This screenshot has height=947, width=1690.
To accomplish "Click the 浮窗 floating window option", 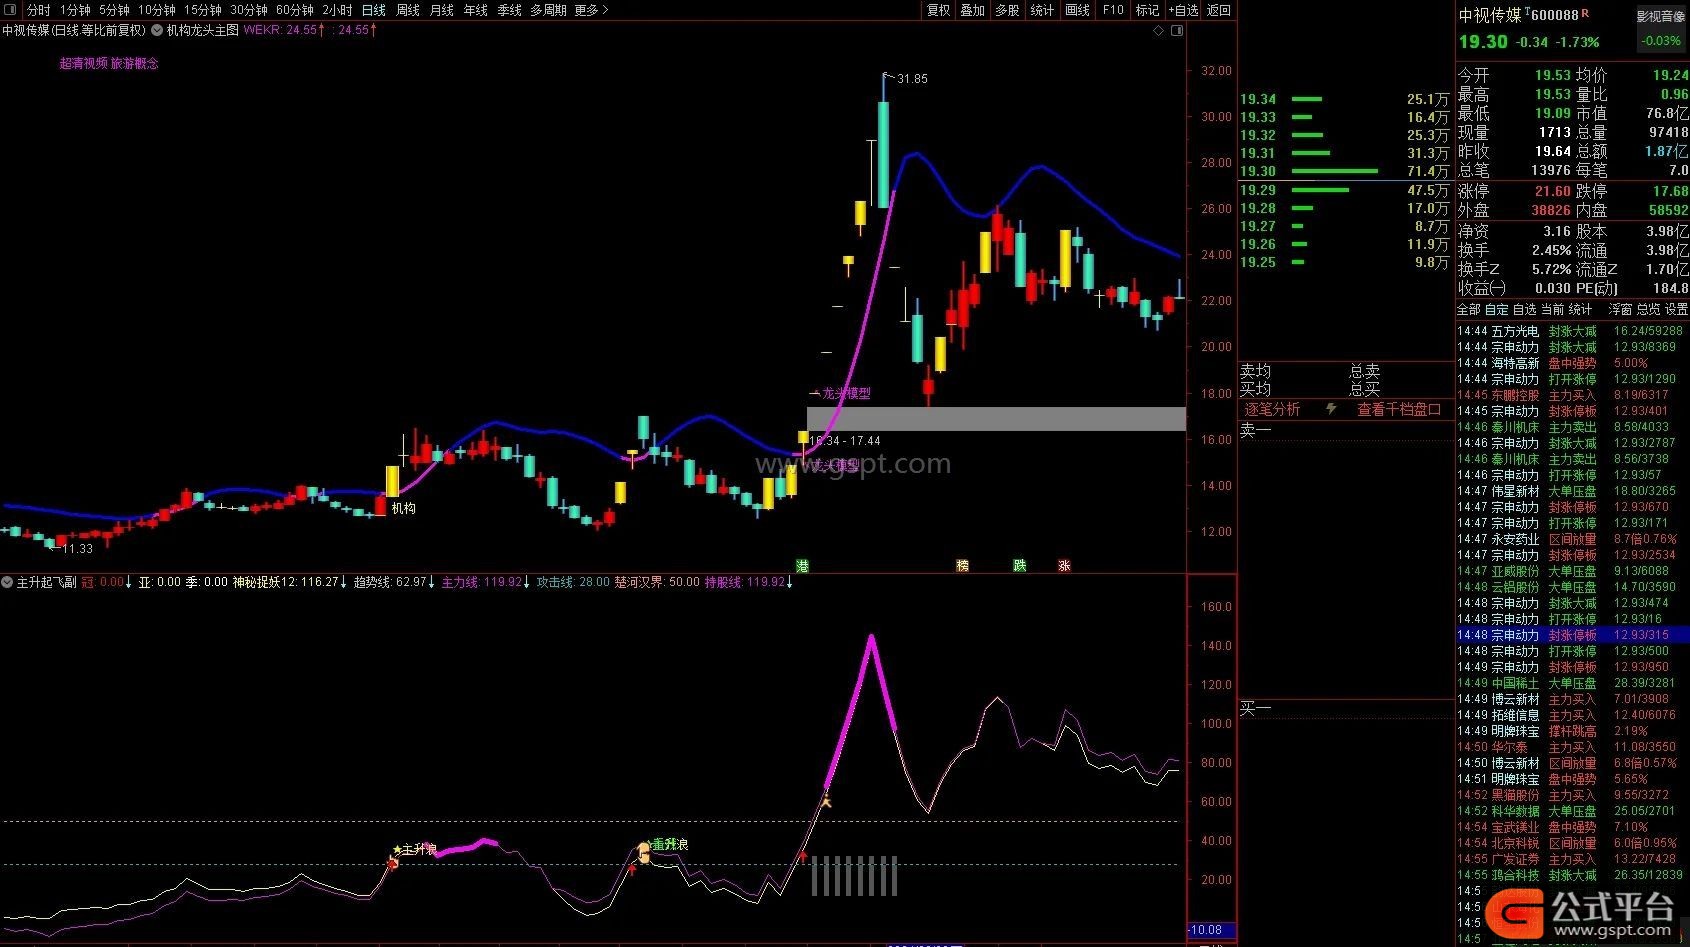I will pyautogui.click(x=1620, y=309).
